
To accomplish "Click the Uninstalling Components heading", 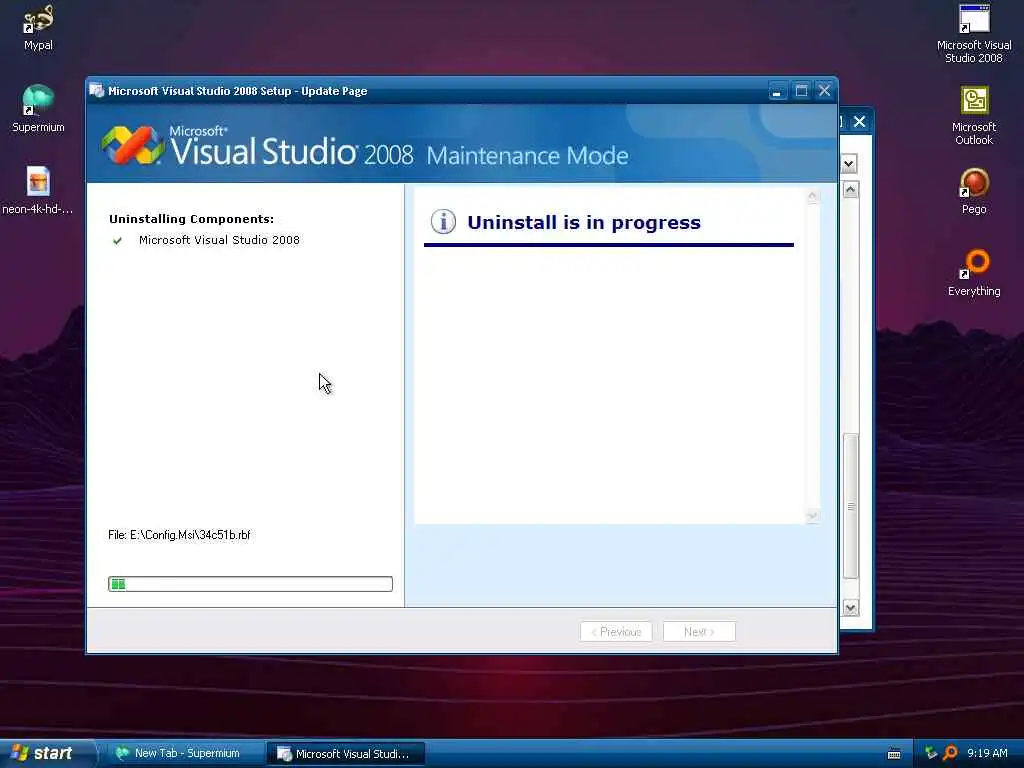I will [191, 219].
